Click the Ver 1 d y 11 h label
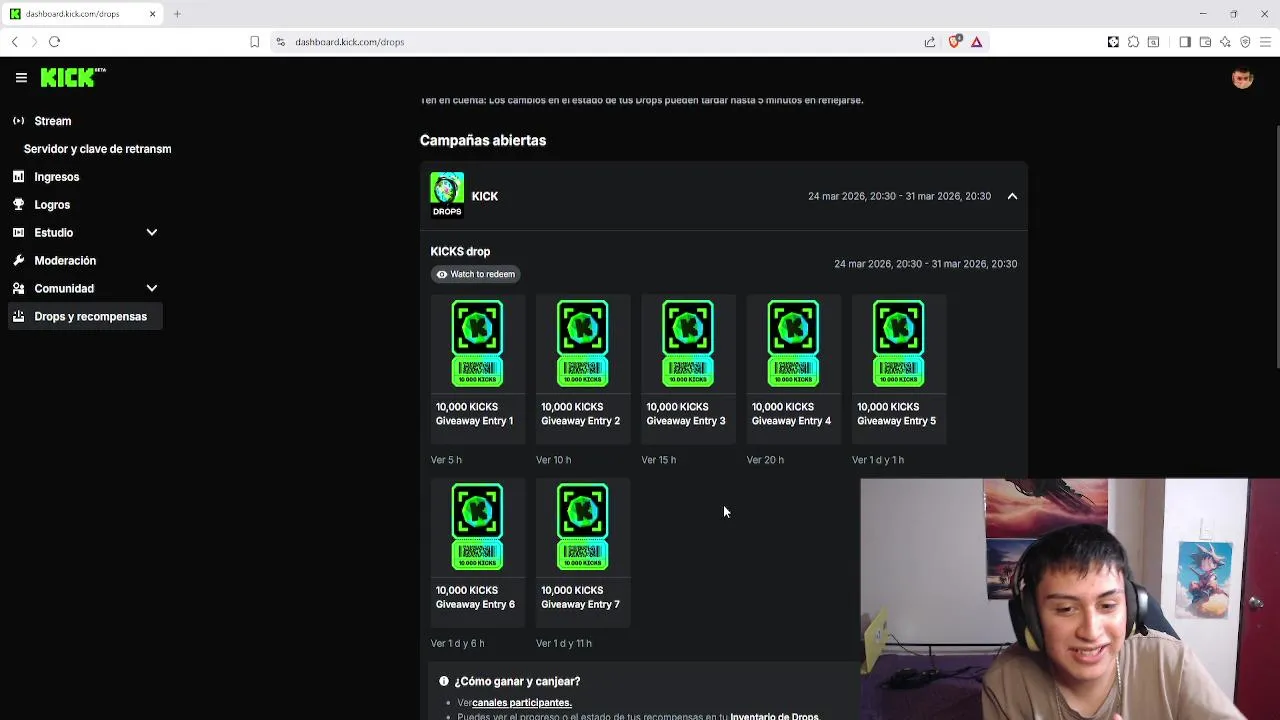Screen dimensions: 1280x720 (x=564, y=644)
